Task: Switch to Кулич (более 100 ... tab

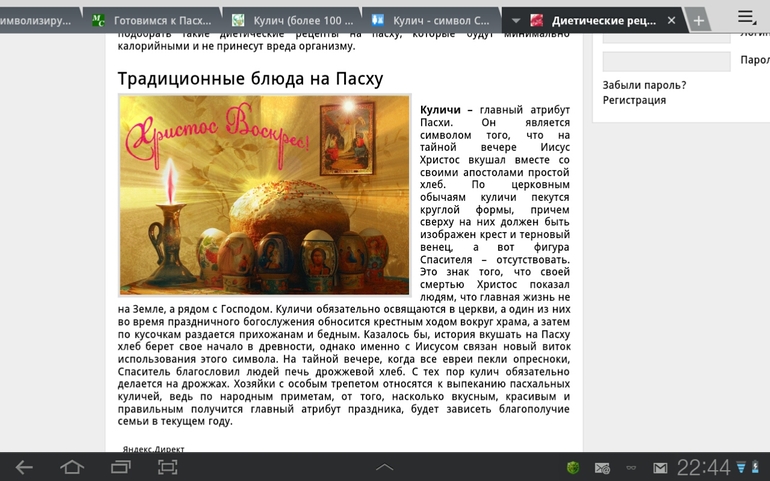Action: click(x=292, y=21)
